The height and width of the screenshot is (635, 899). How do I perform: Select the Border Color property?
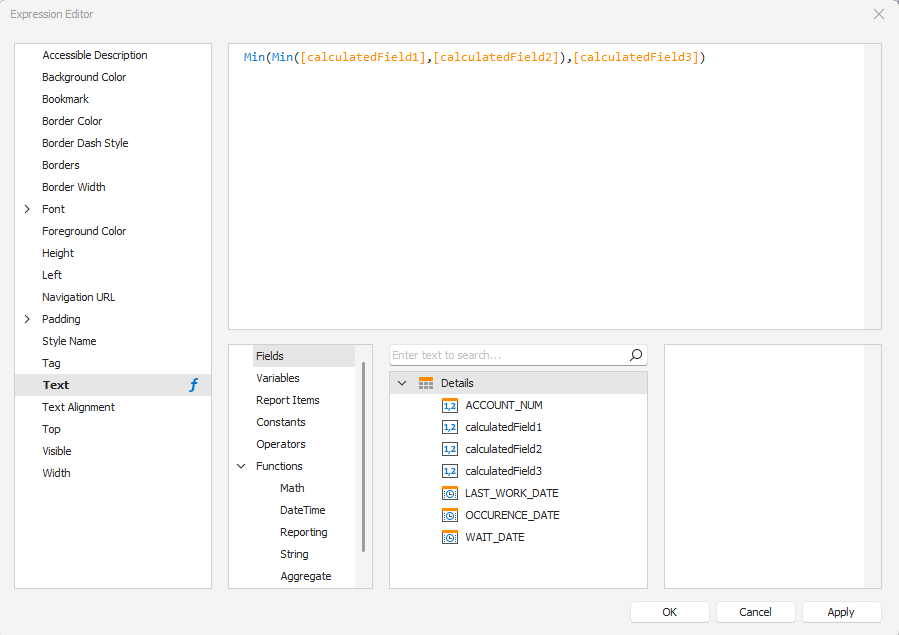[72, 121]
